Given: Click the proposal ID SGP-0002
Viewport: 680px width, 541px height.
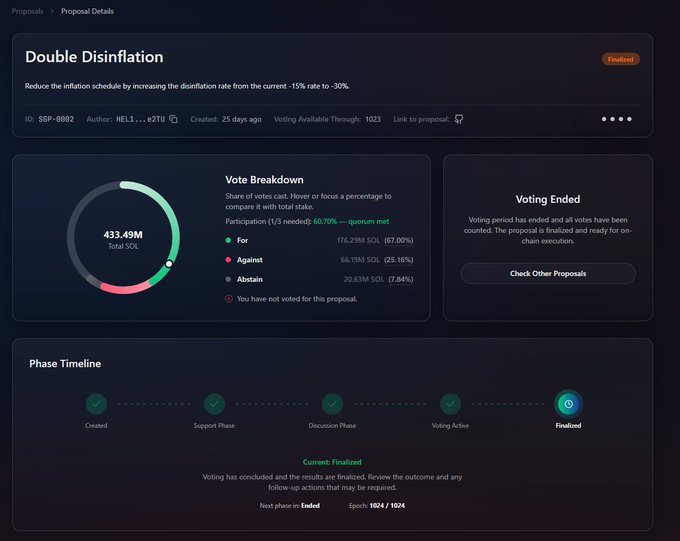Looking at the screenshot, I should pos(56,119).
